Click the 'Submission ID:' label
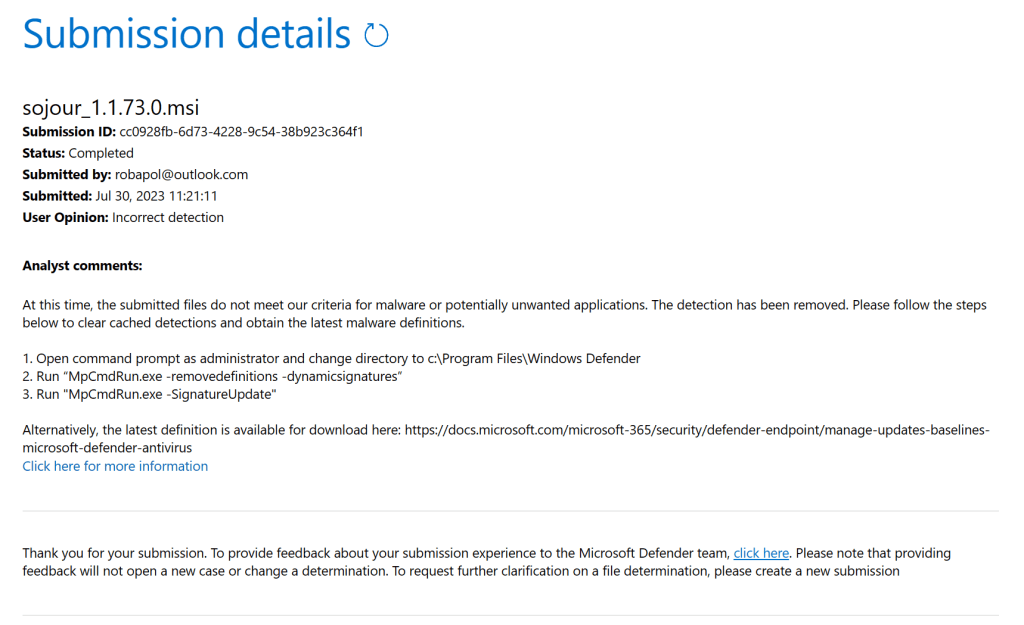 point(69,132)
